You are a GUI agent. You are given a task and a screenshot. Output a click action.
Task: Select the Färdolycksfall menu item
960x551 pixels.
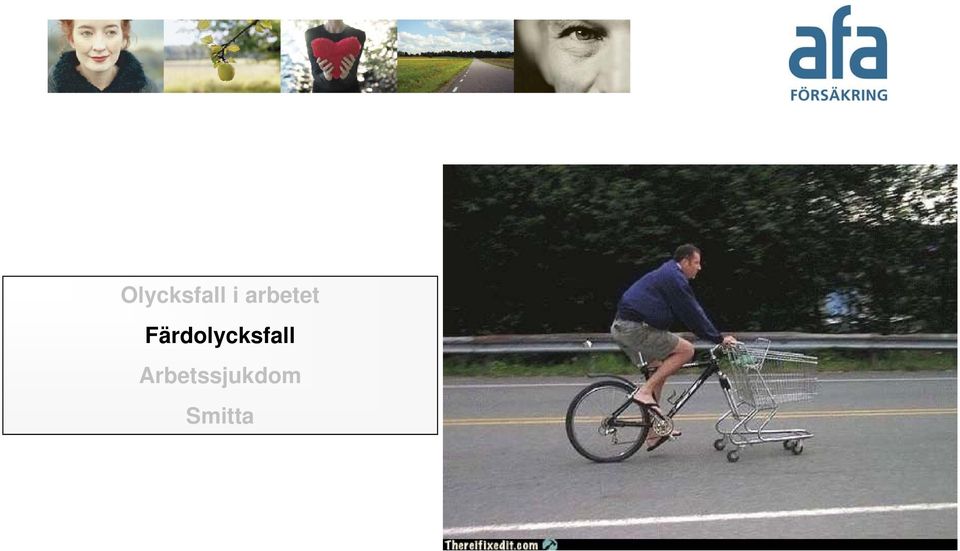tap(220, 335)
